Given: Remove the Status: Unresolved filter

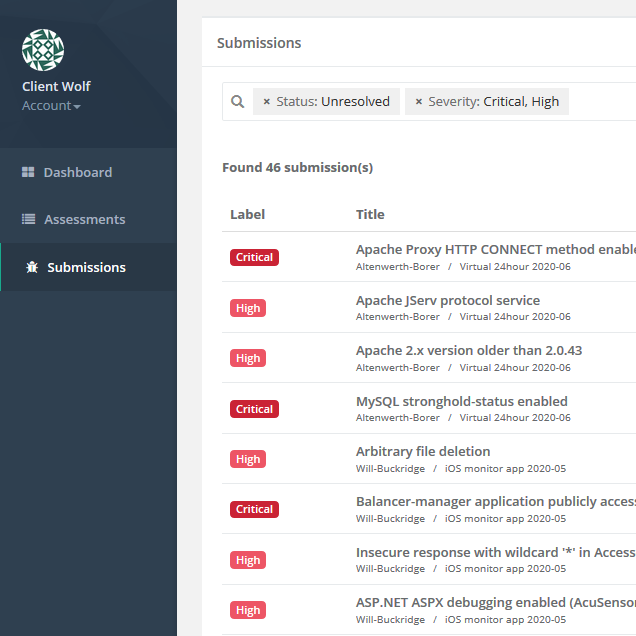Looking at the screenshot, I should point(266,101).
